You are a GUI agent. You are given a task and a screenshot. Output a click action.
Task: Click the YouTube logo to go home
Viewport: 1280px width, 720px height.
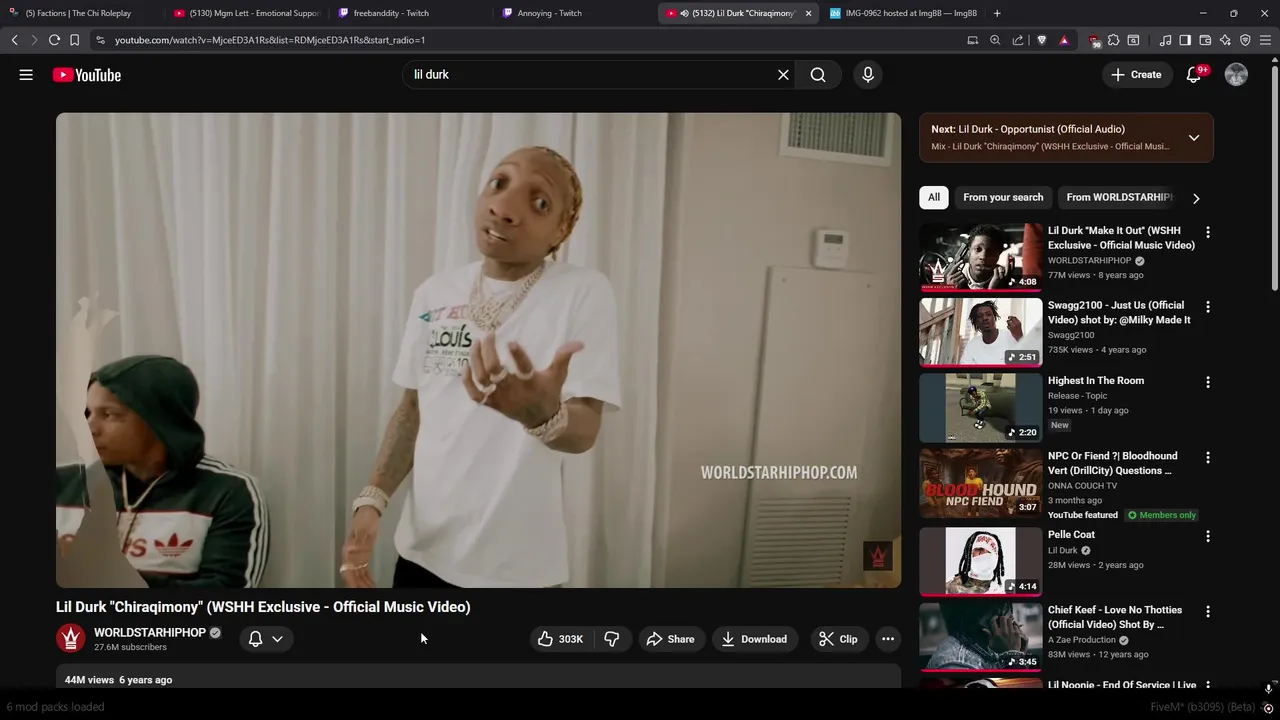pyautogui.click(x=87, y=75)
